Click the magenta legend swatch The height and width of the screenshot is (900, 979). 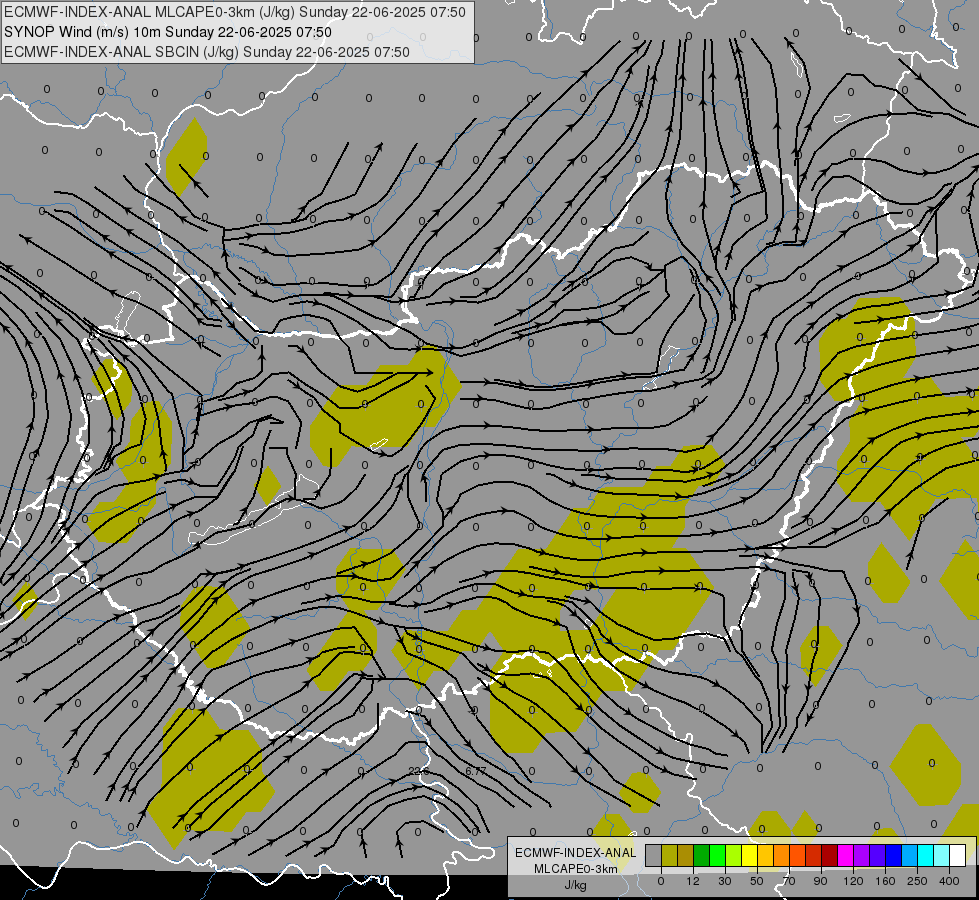click(x=846, y=855)
